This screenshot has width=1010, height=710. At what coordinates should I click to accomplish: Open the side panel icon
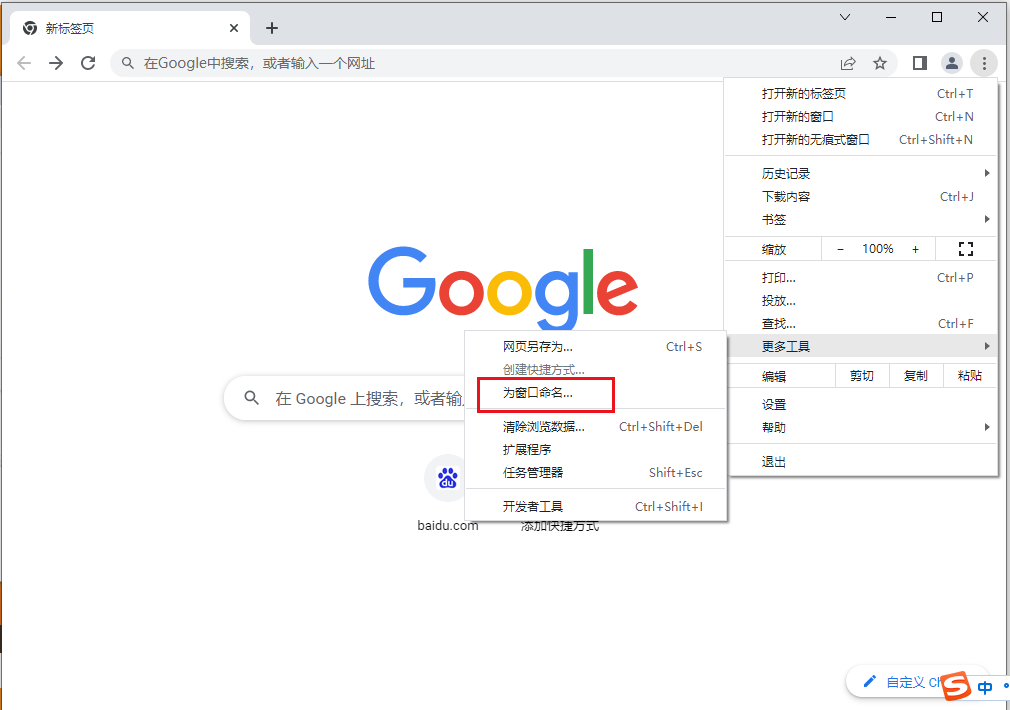(920, 62)
